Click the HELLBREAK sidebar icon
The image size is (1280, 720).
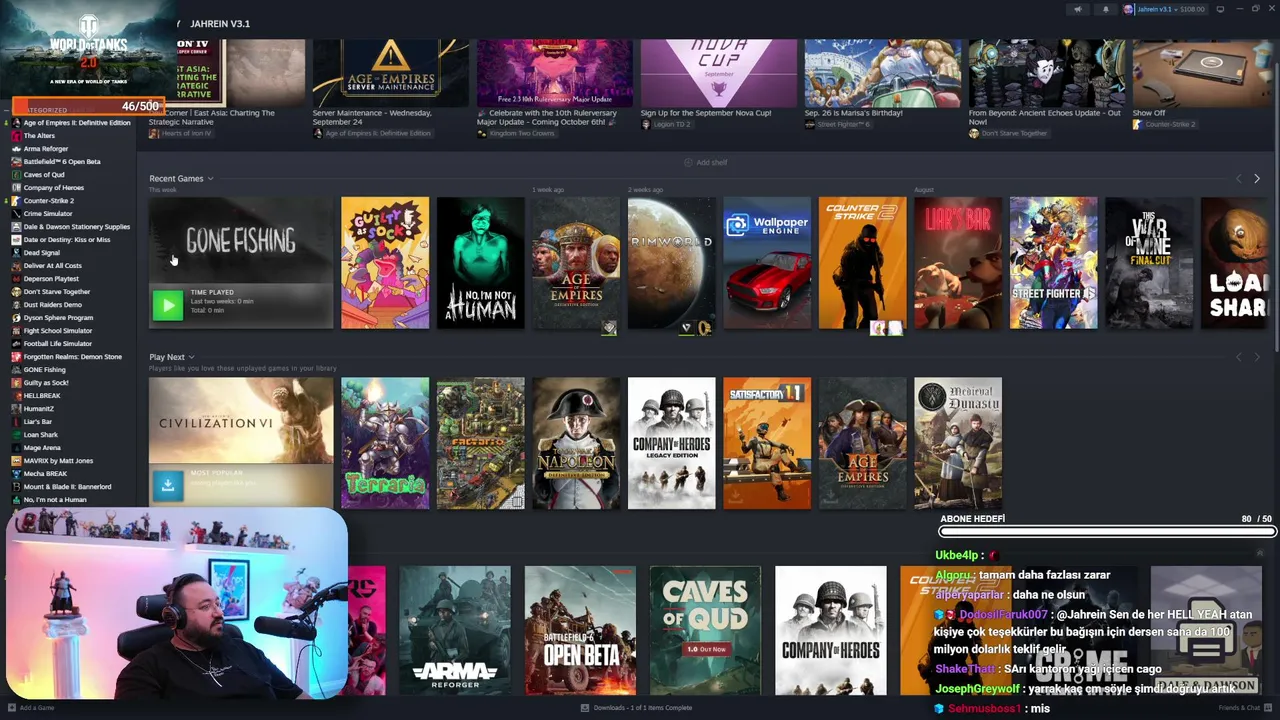point(16,396)
